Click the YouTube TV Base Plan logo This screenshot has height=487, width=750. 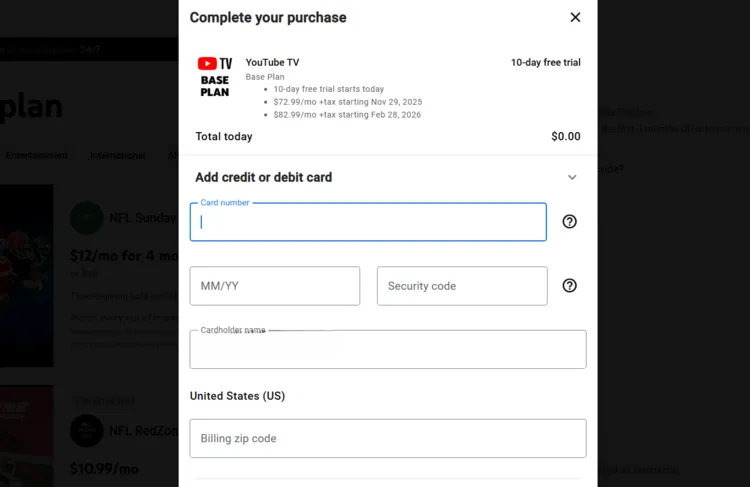coord(215,77)
